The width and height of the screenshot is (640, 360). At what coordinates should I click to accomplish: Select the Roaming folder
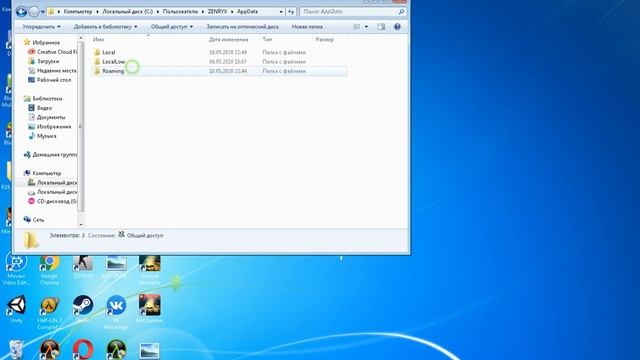113,71
